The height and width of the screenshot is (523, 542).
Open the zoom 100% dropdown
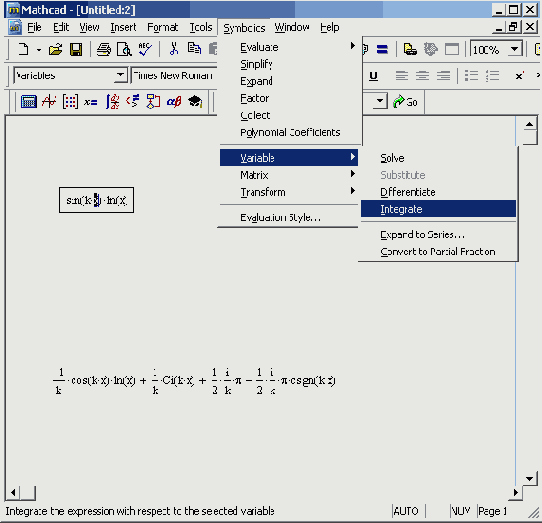tap(515, 50)
